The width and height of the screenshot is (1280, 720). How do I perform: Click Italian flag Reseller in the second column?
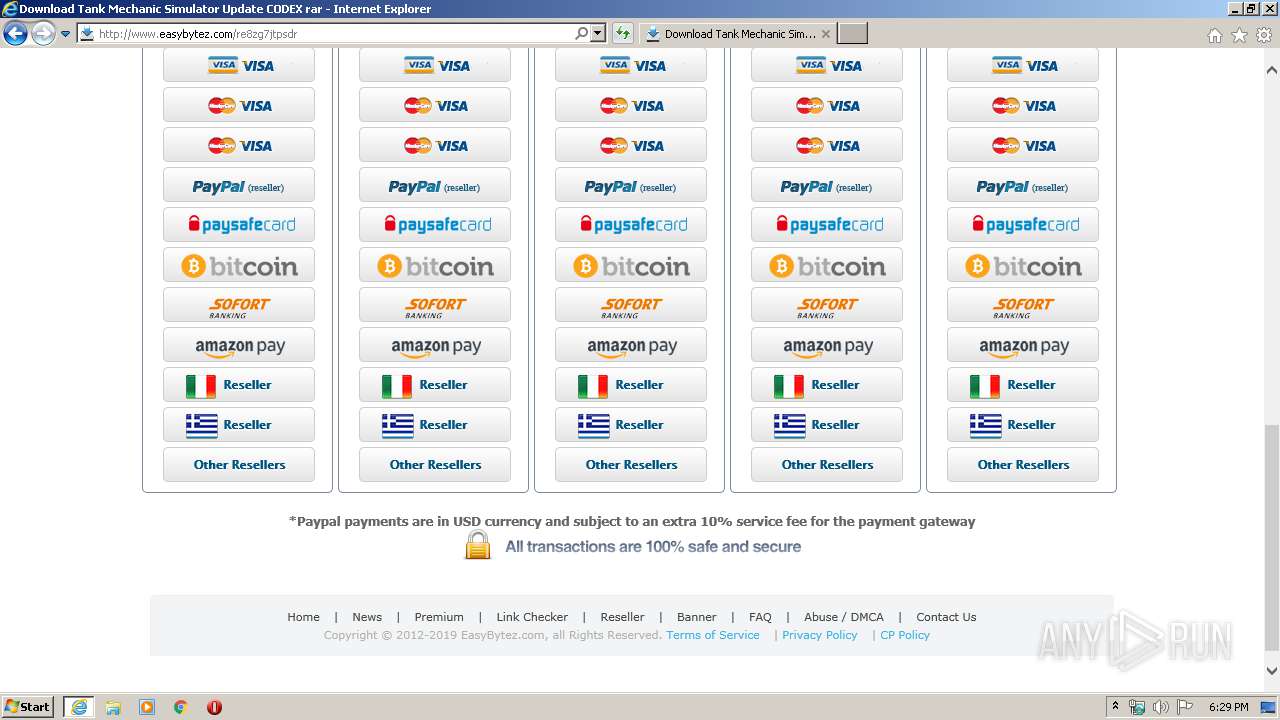[435, 385]
